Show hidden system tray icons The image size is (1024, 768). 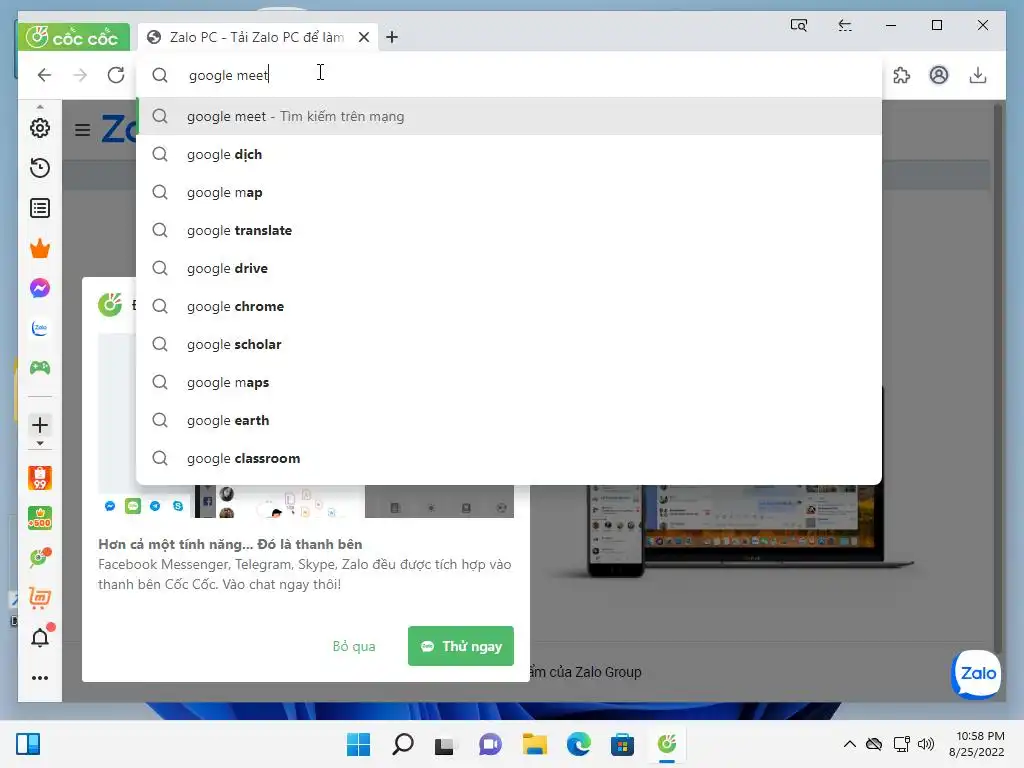pyautogui.click(x=850, y=744)
